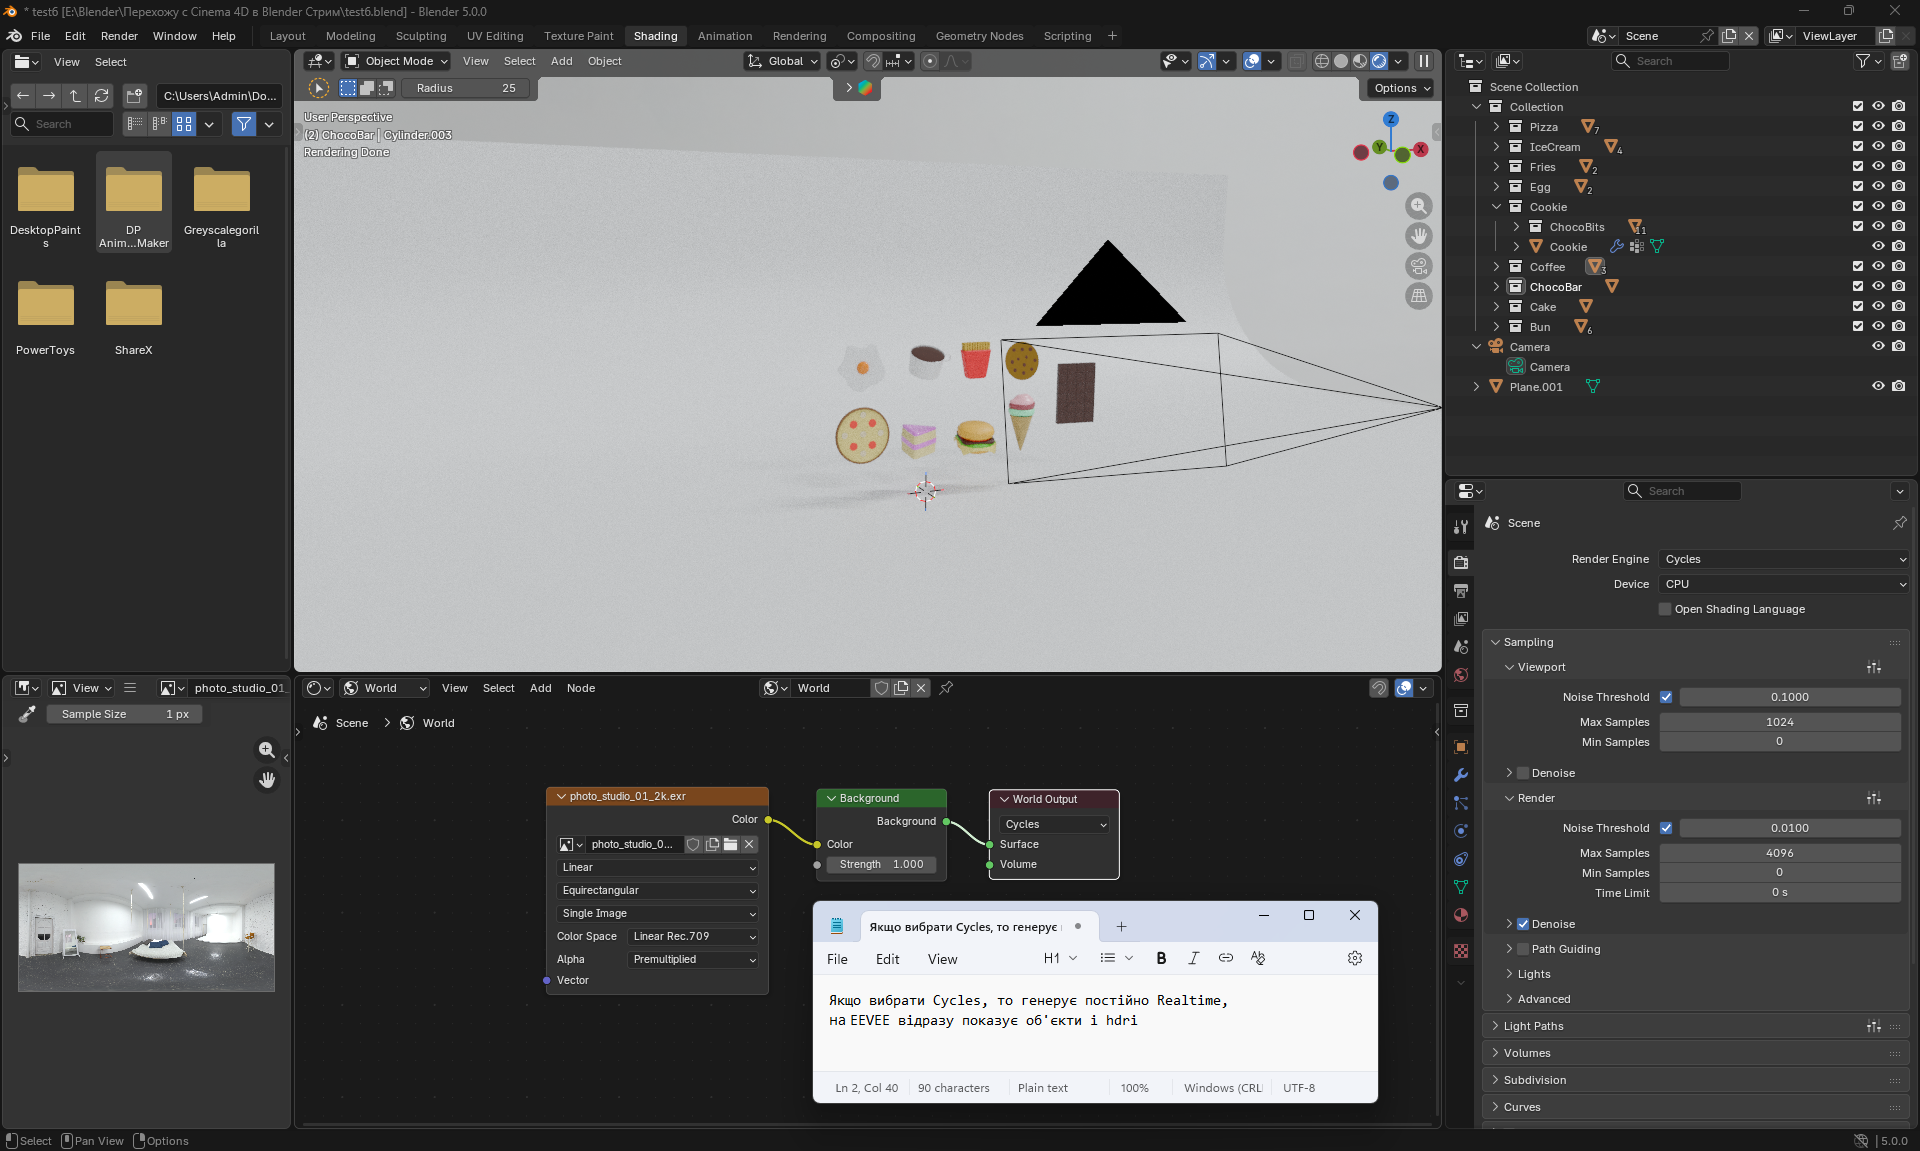The image size is (1920, 1151).
Task: Hide the Pizza collection with the eye icon
Action: point(1878,127)
